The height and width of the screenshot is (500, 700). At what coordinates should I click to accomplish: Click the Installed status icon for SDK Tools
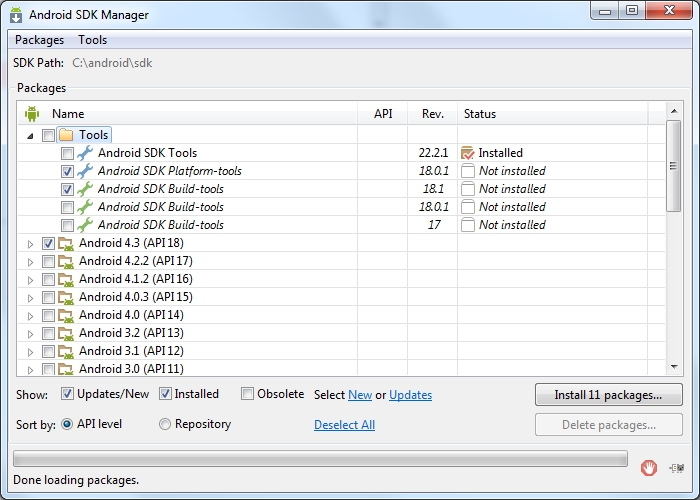point(467,153)
